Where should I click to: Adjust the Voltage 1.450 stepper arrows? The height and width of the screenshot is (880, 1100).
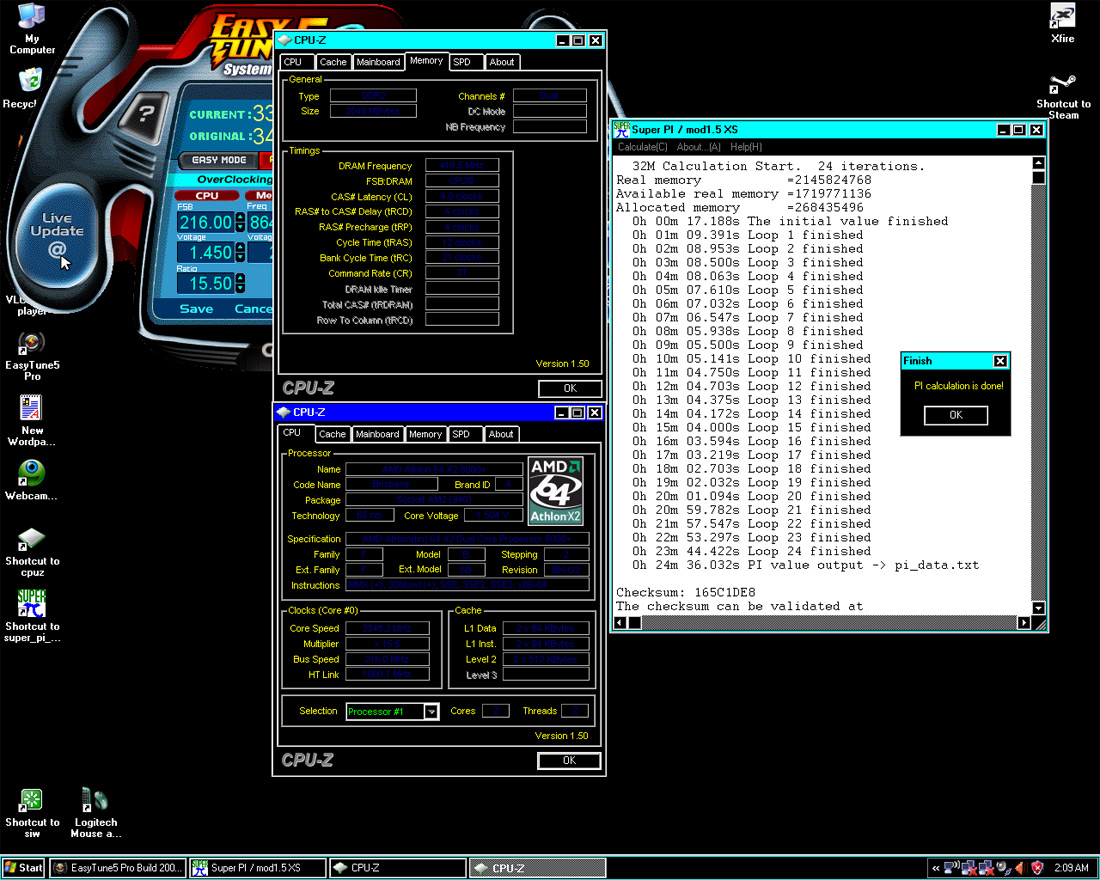pos(240,253)
